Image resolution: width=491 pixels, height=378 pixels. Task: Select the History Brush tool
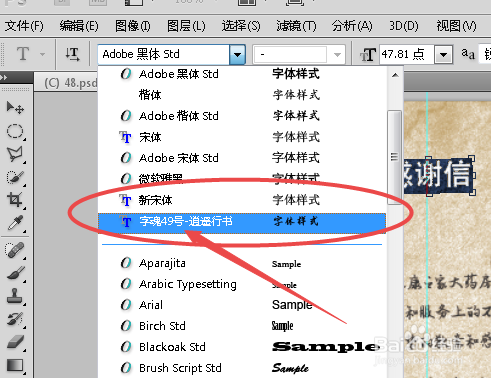coord(15,319)
